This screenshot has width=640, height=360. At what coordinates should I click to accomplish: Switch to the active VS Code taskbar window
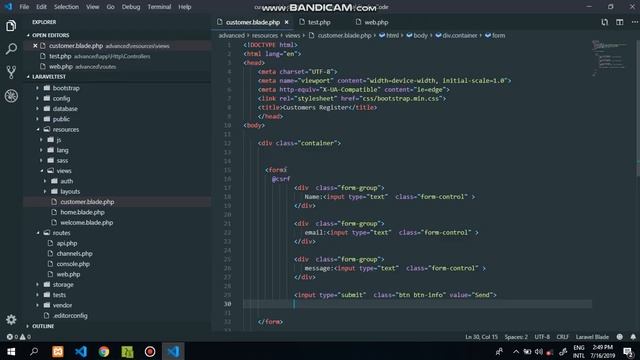tap(173, 351)
